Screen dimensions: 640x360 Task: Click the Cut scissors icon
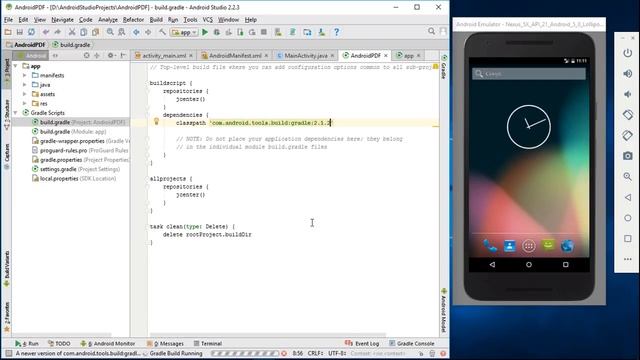pyautogui.click(x=72, y=32)
